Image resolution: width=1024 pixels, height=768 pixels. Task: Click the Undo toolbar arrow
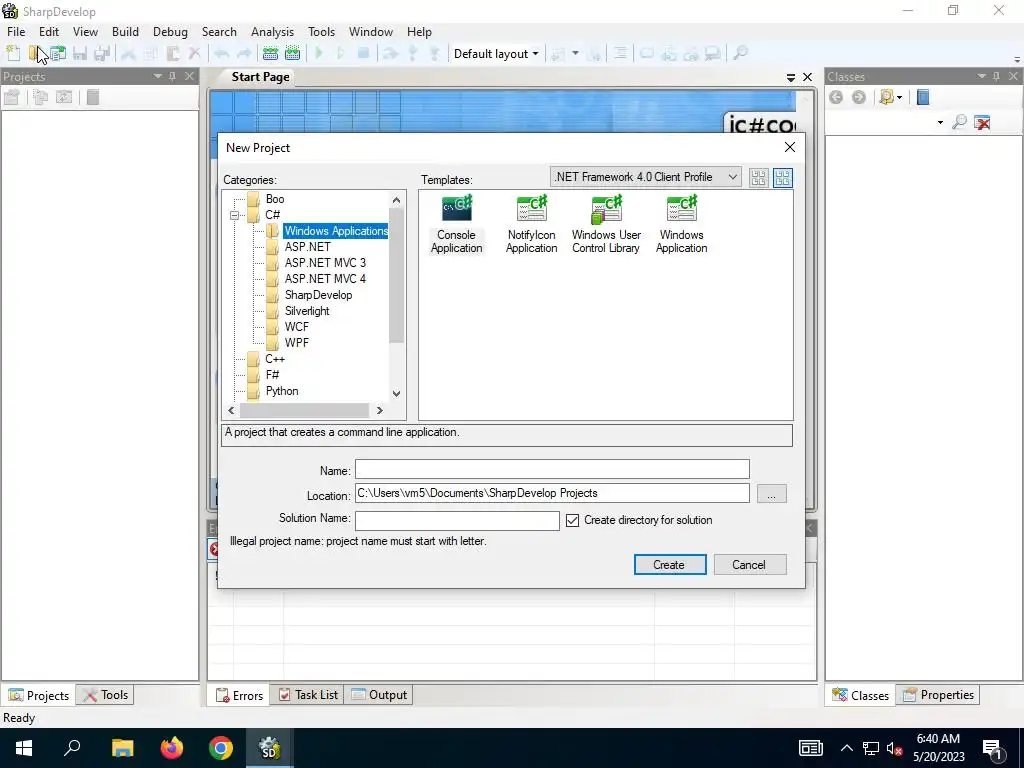(221, 54)
